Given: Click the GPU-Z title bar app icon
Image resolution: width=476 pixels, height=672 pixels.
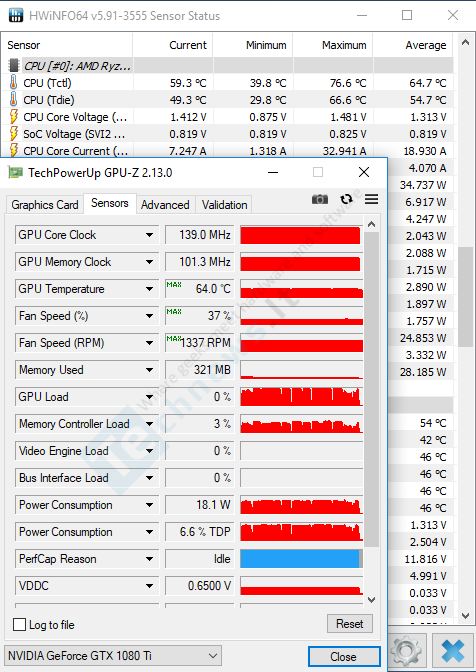Looking at the screenshot, I should coord(15,173).
